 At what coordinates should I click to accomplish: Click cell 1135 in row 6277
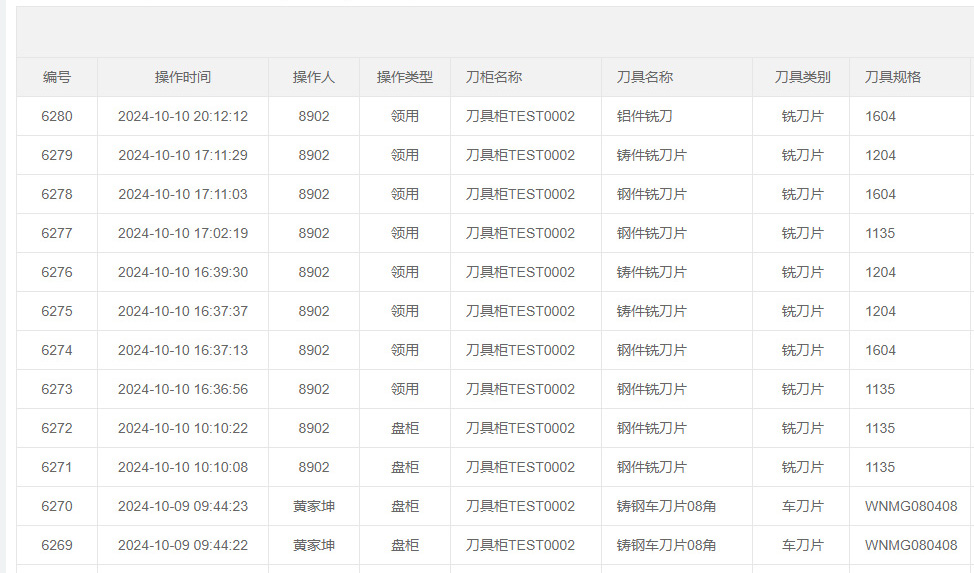[x=880, y=234]
